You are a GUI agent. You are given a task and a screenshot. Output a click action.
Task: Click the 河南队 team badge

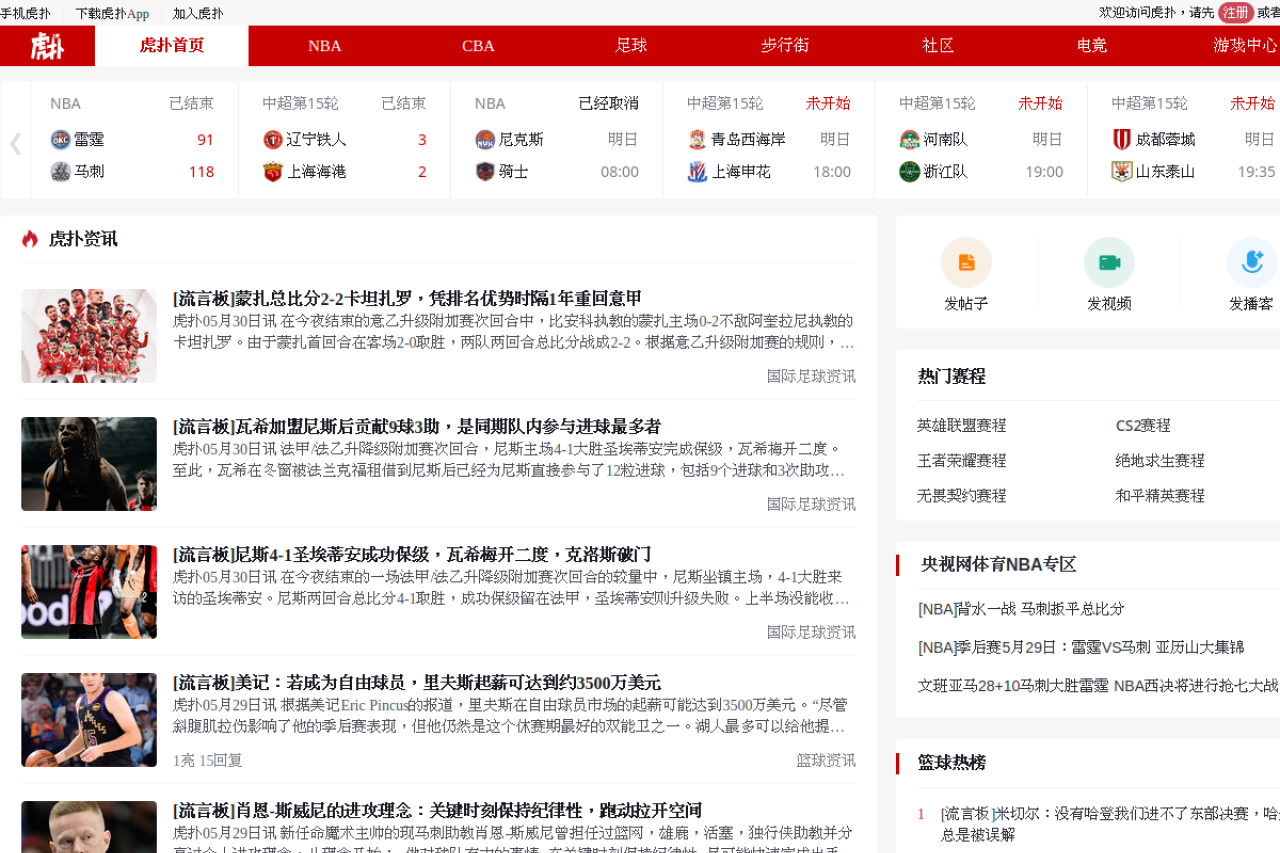(909, 140)
